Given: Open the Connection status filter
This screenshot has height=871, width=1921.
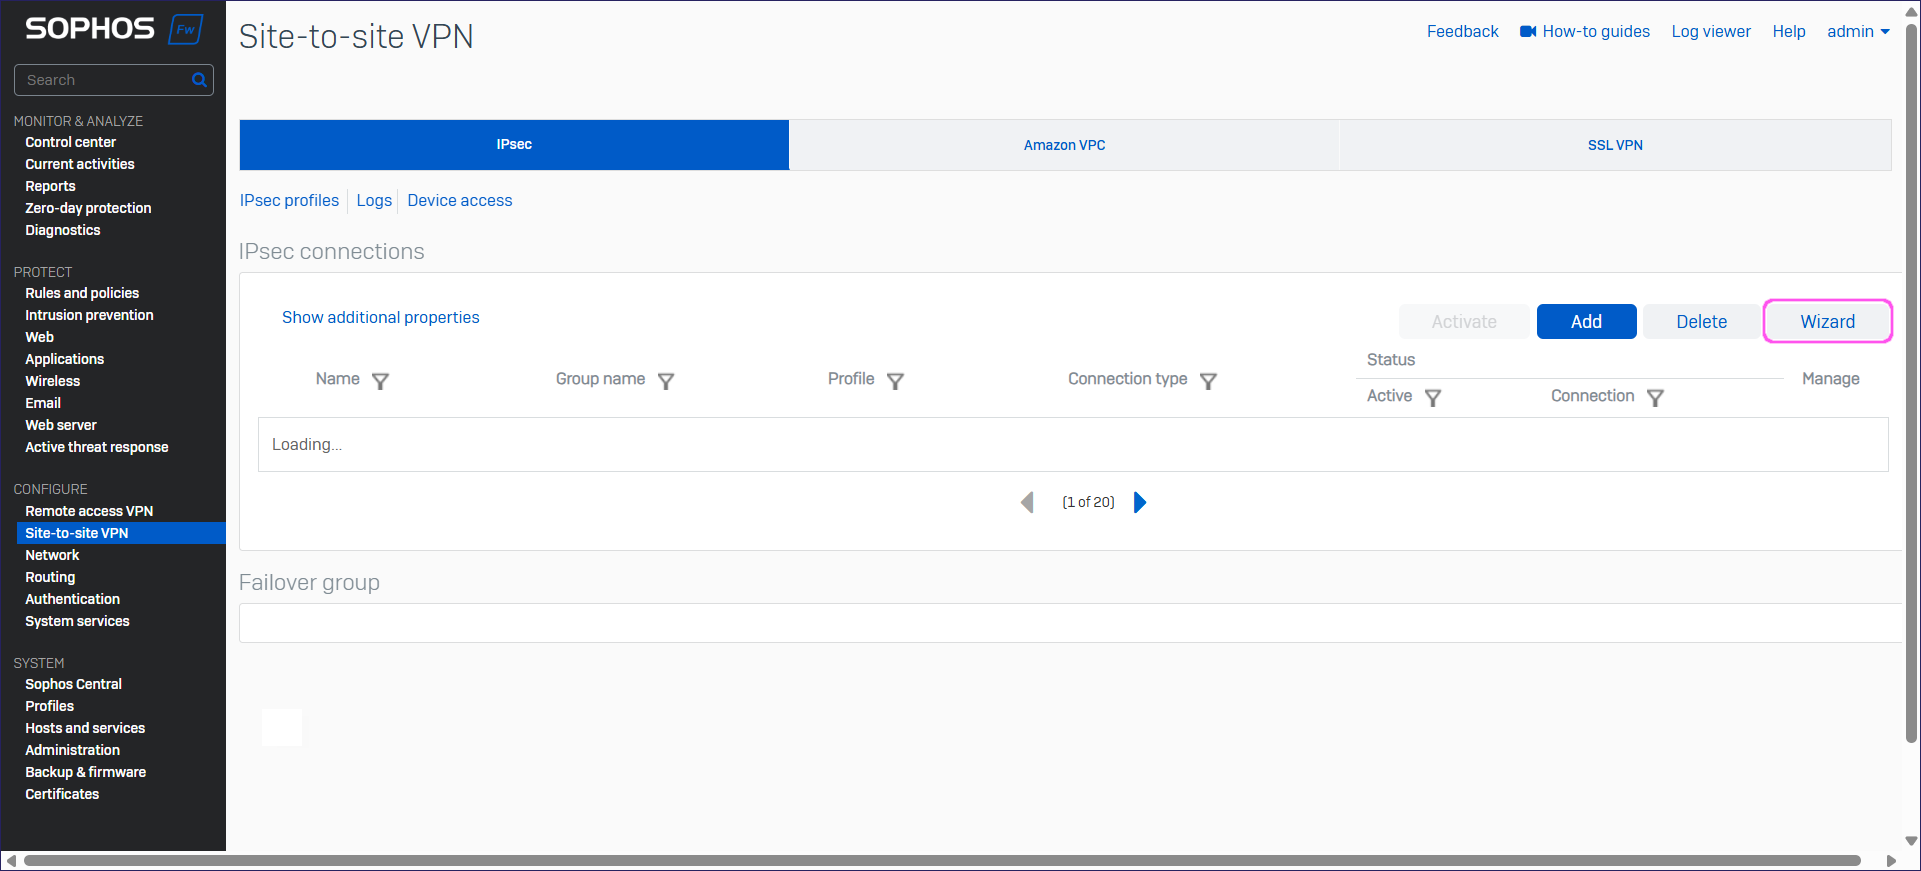Looking at the screenshot, I should (x=1655, y=398).
